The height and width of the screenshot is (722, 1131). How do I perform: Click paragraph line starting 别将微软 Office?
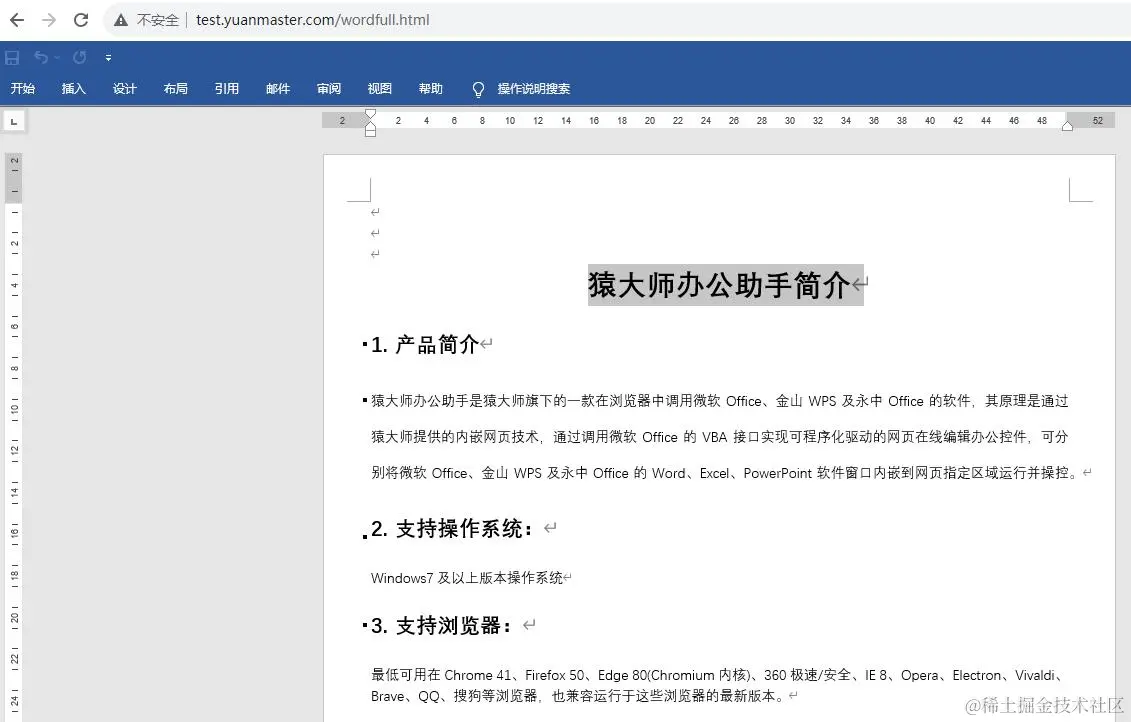(x=725, y=473)
